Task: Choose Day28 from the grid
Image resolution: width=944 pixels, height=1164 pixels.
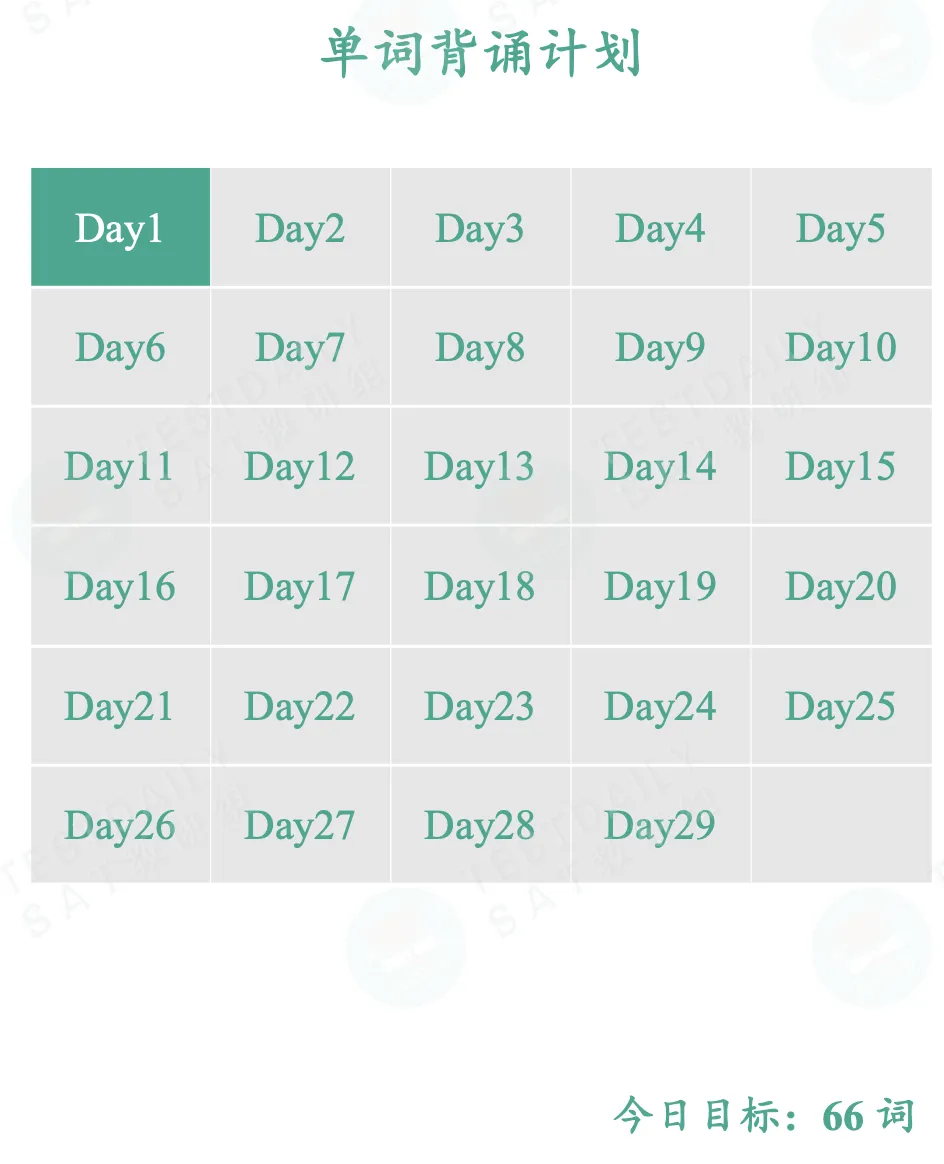Action: click(480, 825)
